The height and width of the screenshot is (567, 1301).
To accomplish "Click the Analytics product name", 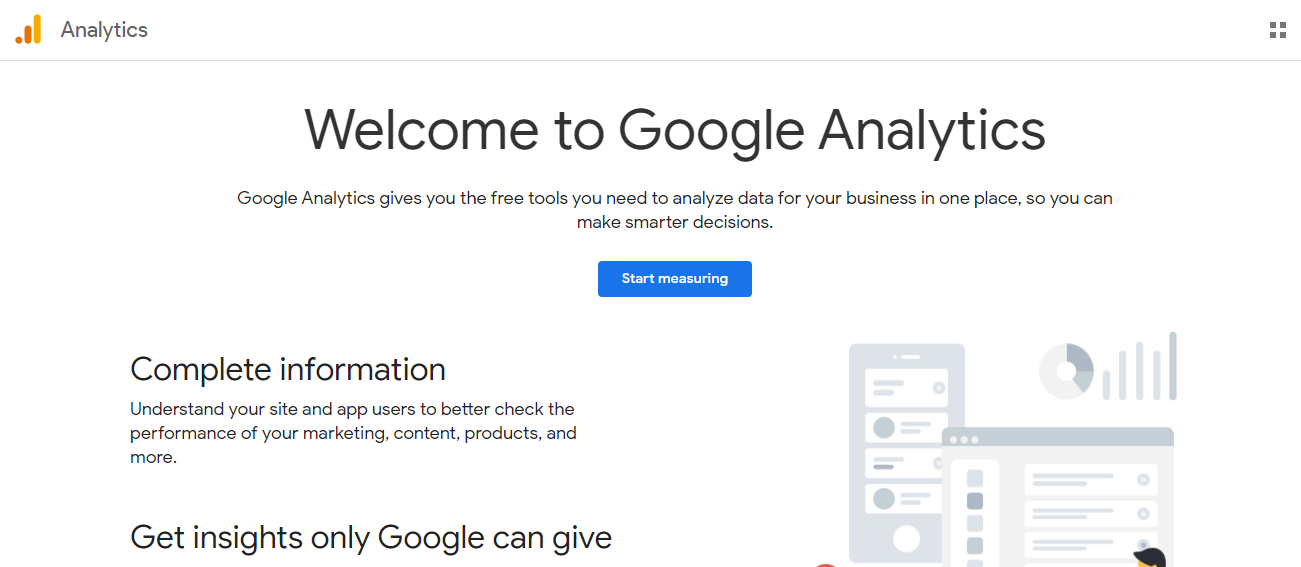I will [x=104, y=30].
